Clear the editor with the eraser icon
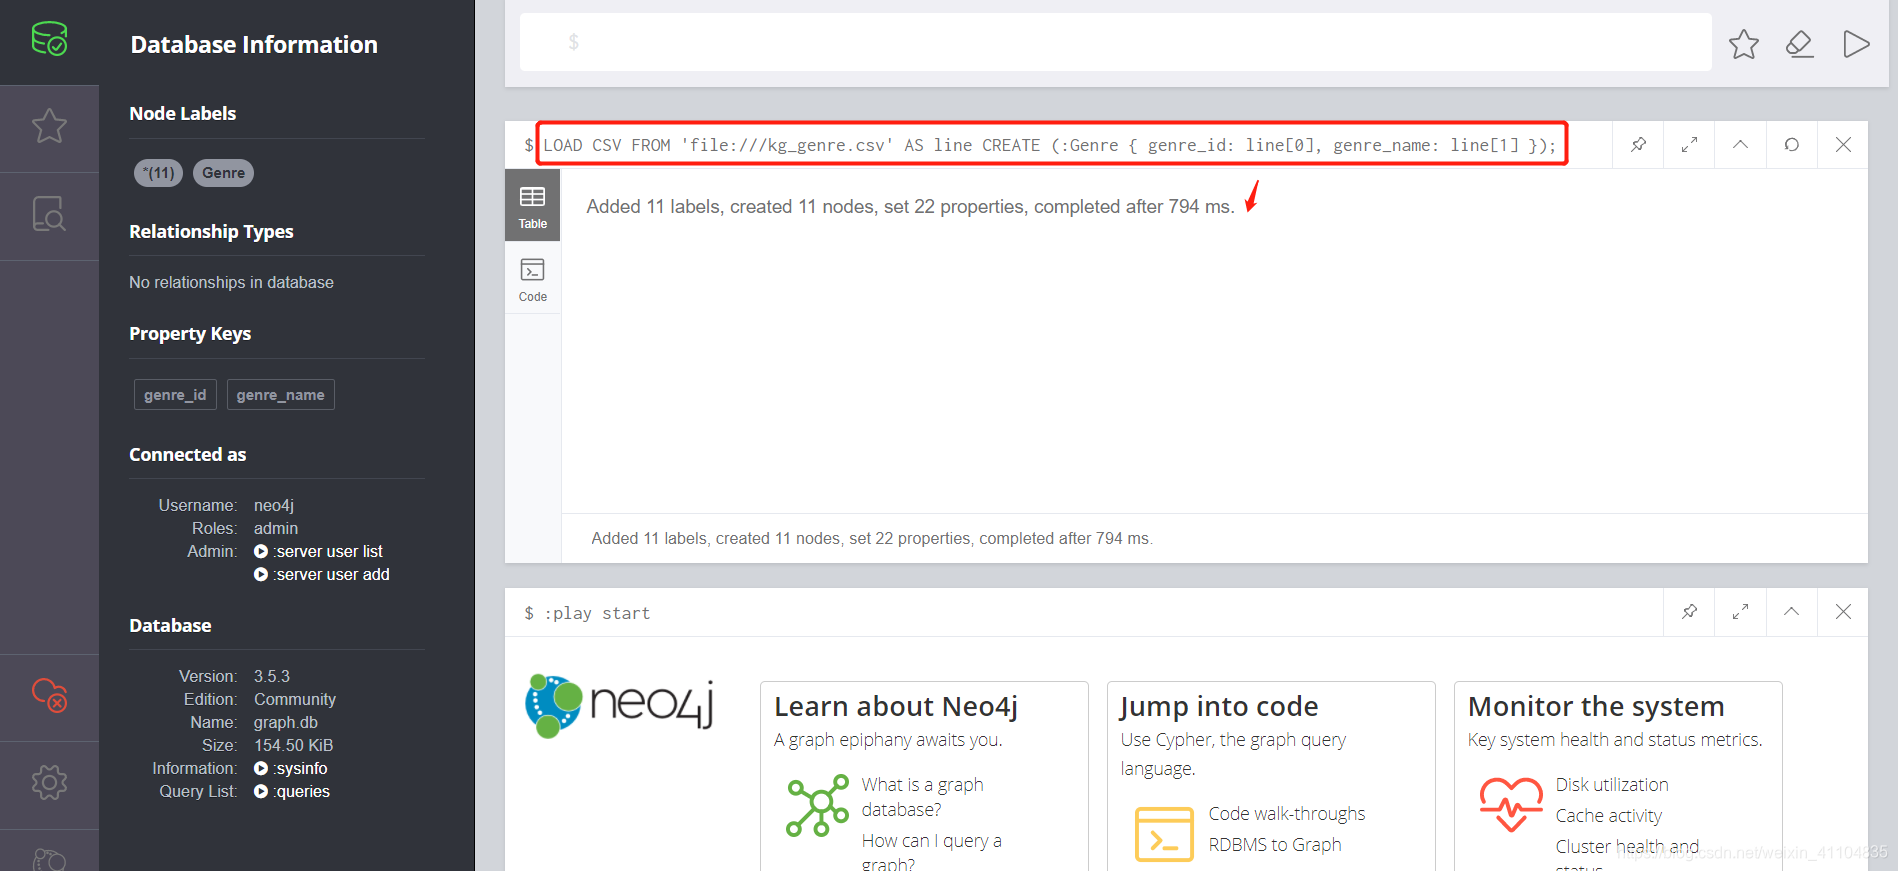 pyautogui.click(x=1800, y=44)
